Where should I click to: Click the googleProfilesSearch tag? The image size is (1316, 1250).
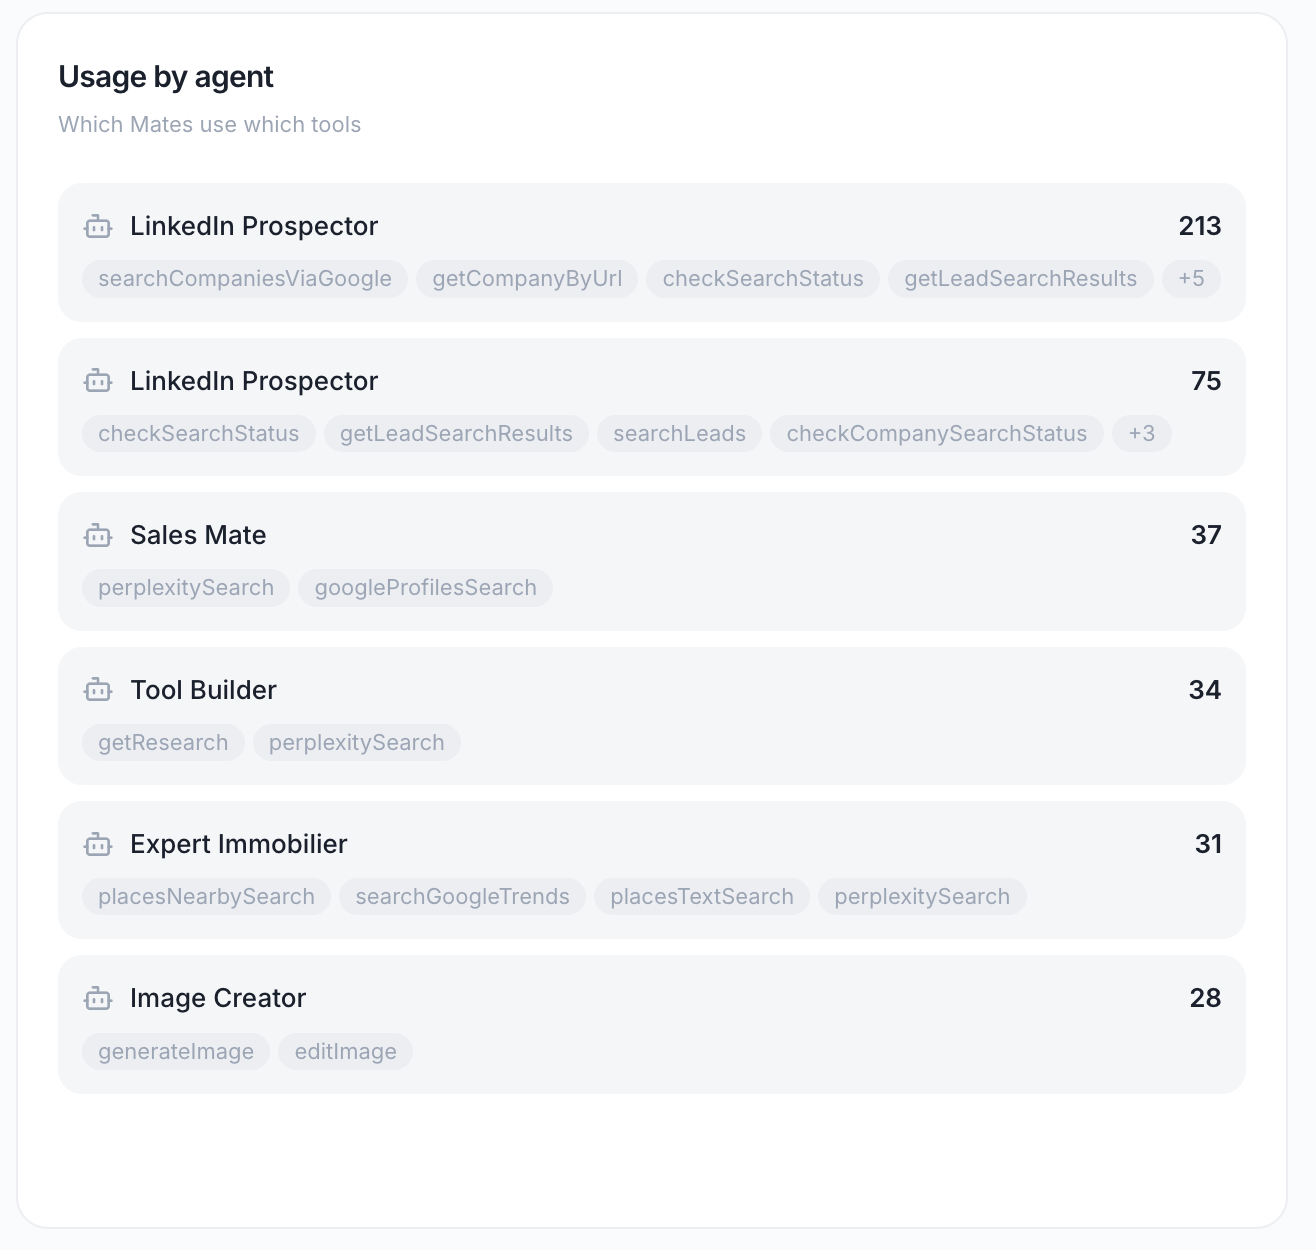pos(426,588)
